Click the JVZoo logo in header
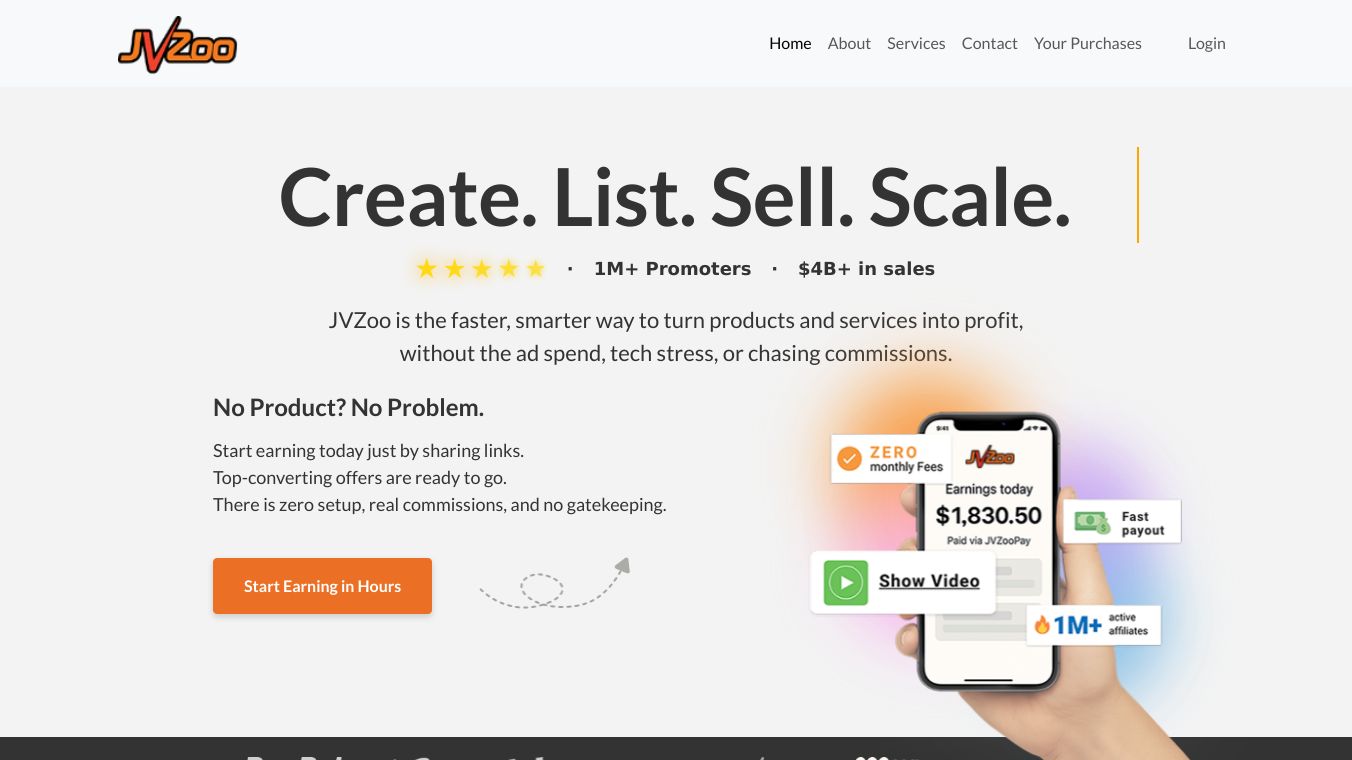Image resolution: width=1352 pixels, height=760 pixels. tap(178, 45)
